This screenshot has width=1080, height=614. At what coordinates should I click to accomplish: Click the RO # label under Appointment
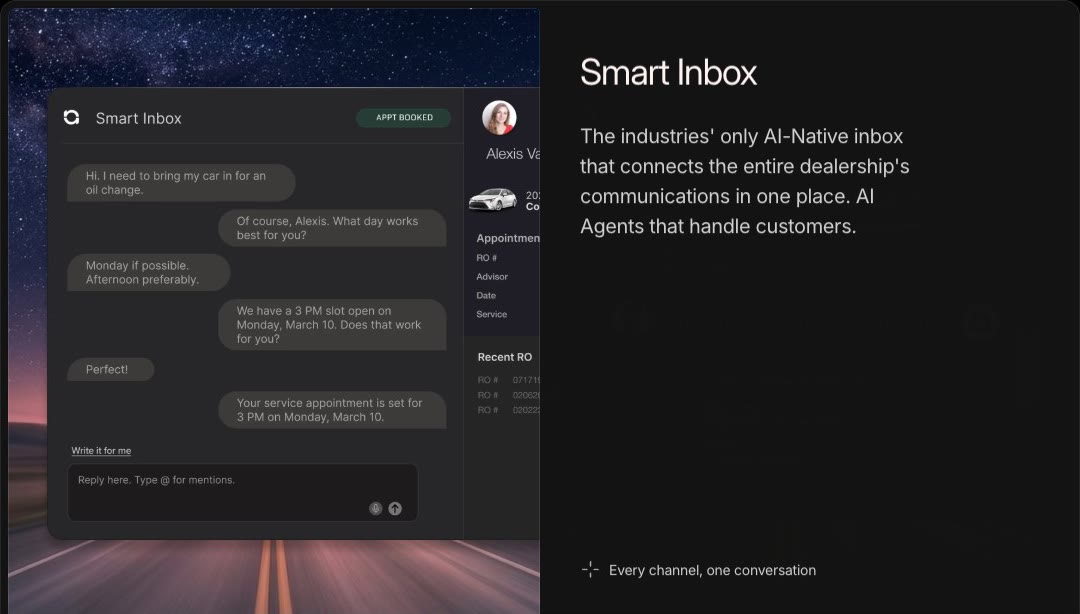(x=486, y=258)
